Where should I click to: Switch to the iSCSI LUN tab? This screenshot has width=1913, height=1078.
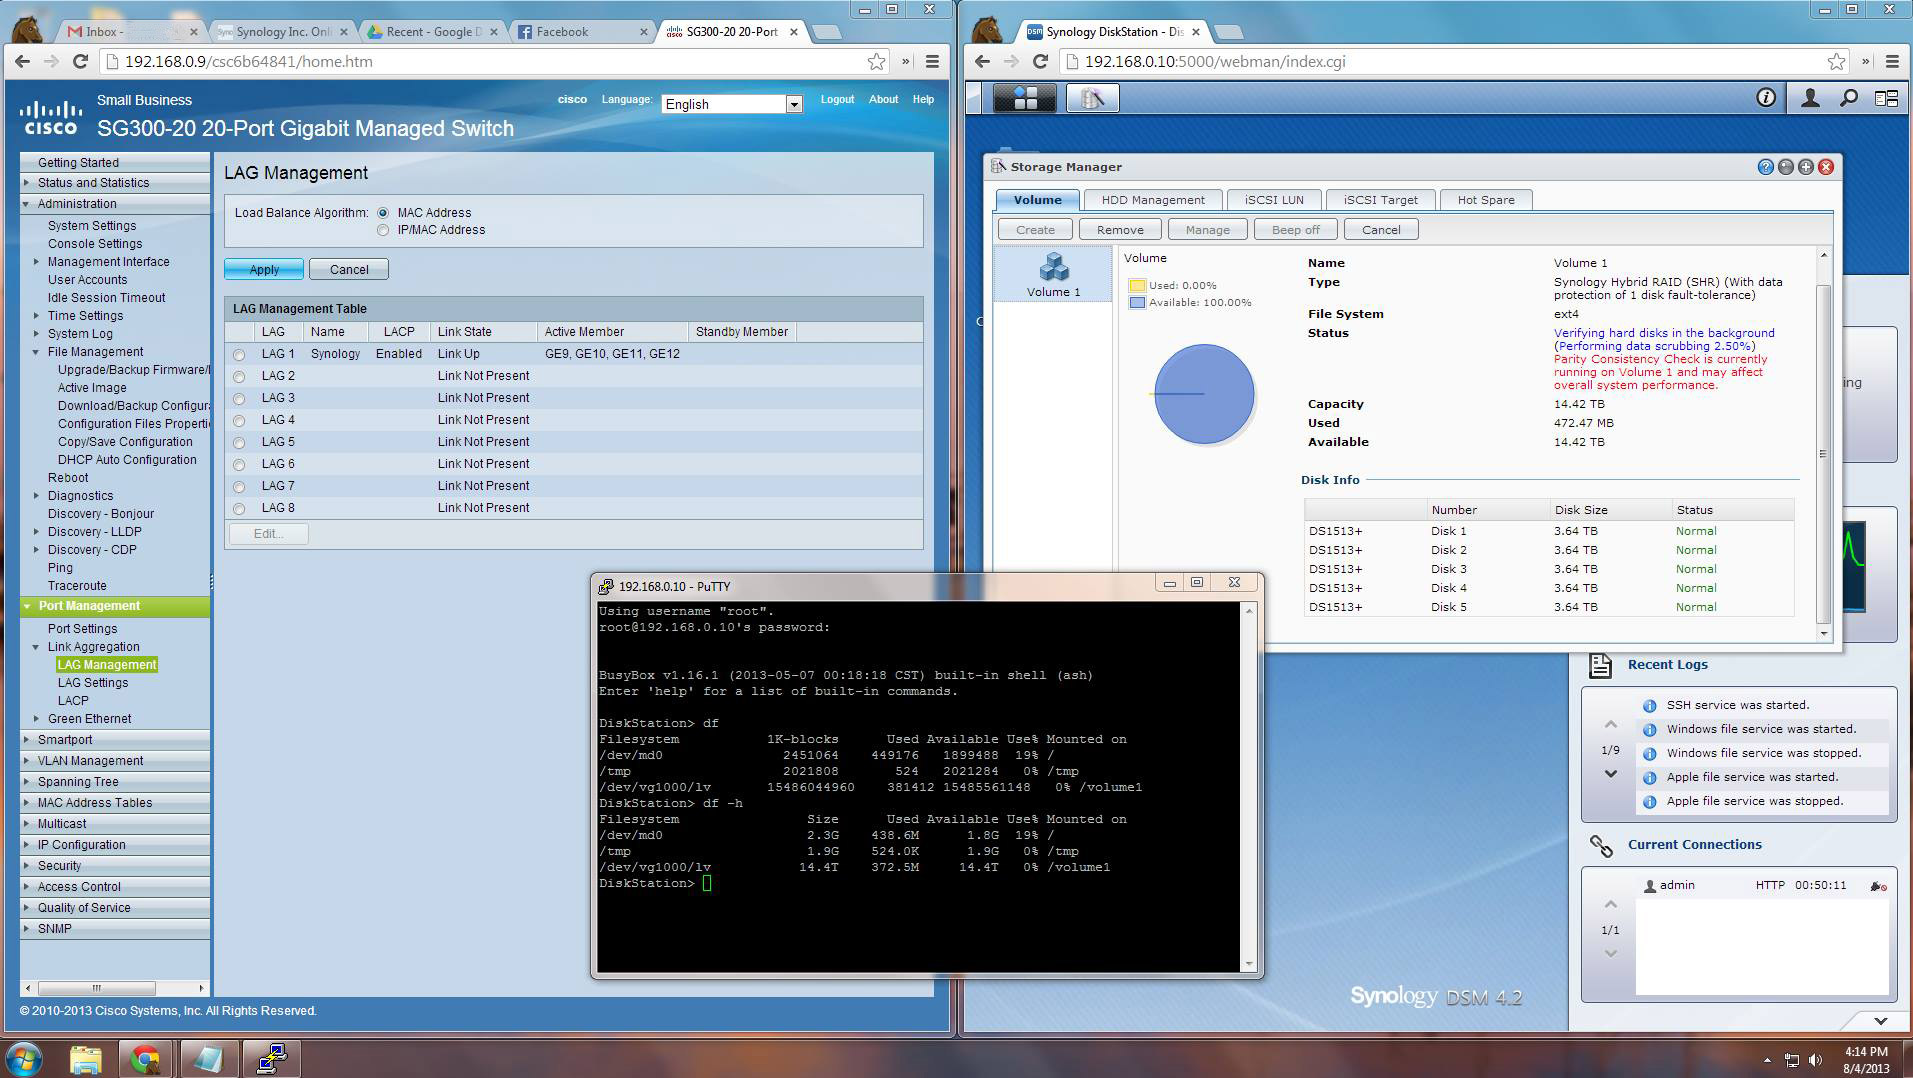click(1274, 200)
